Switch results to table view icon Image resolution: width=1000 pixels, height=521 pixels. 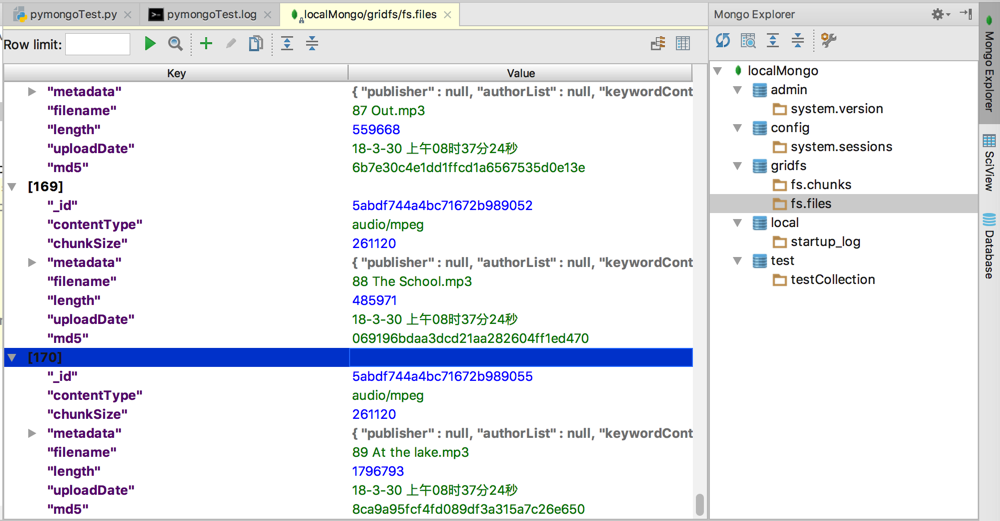point(683,43)
